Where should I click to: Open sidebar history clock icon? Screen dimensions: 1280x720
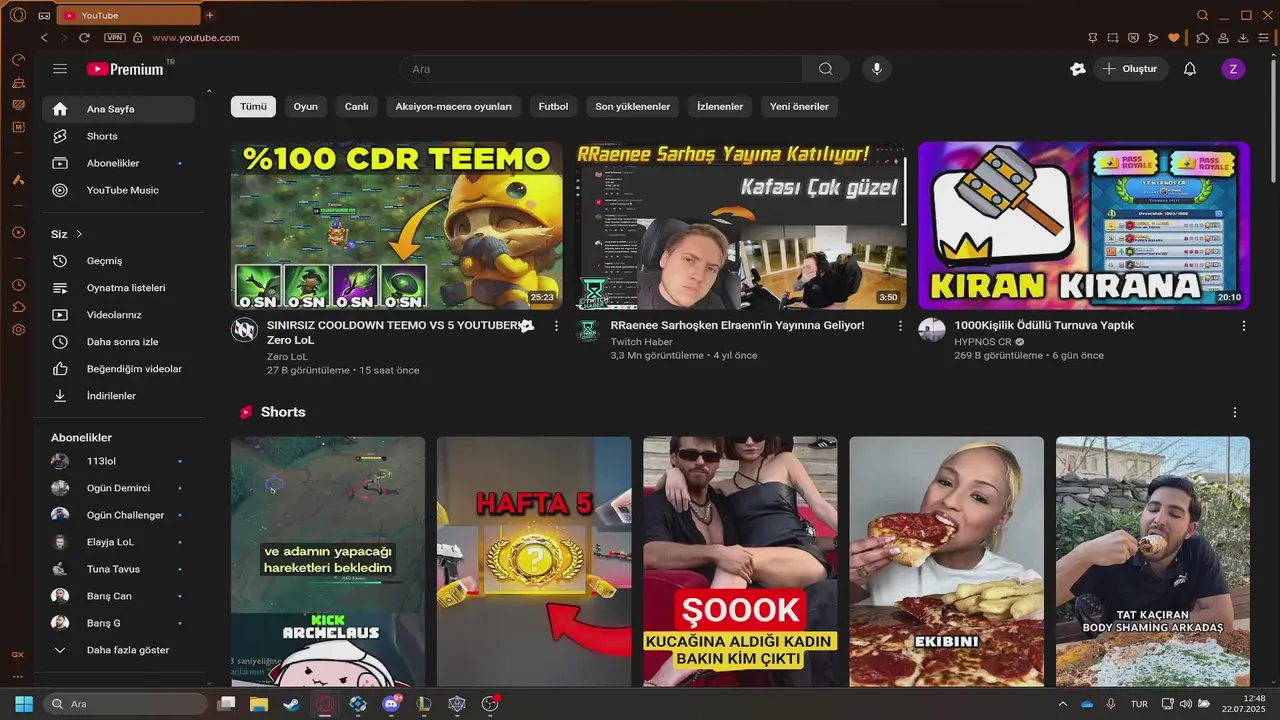(x=18, y=285)
